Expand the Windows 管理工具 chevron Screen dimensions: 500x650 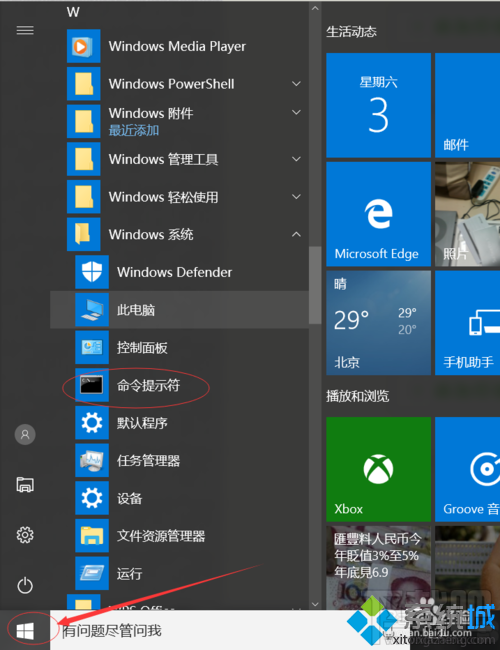coord(296,159)
